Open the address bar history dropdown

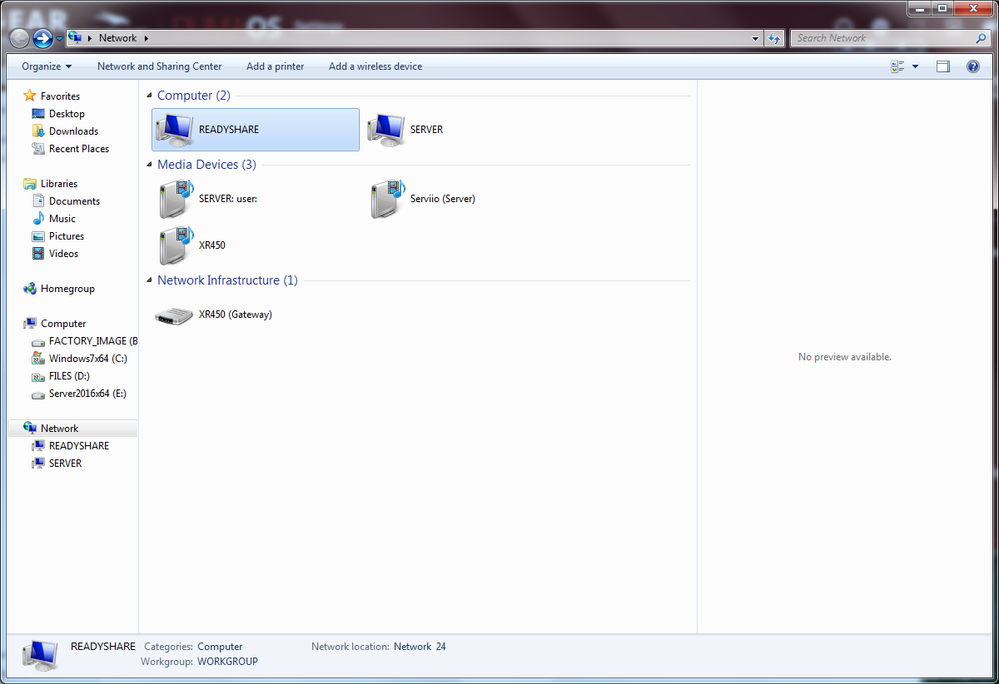756,38
